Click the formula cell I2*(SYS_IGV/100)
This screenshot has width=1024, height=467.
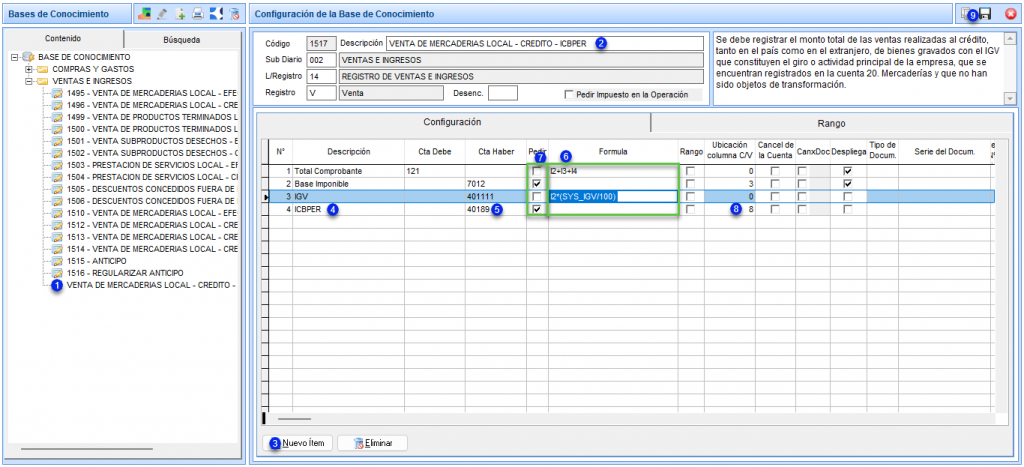[613, 196]
